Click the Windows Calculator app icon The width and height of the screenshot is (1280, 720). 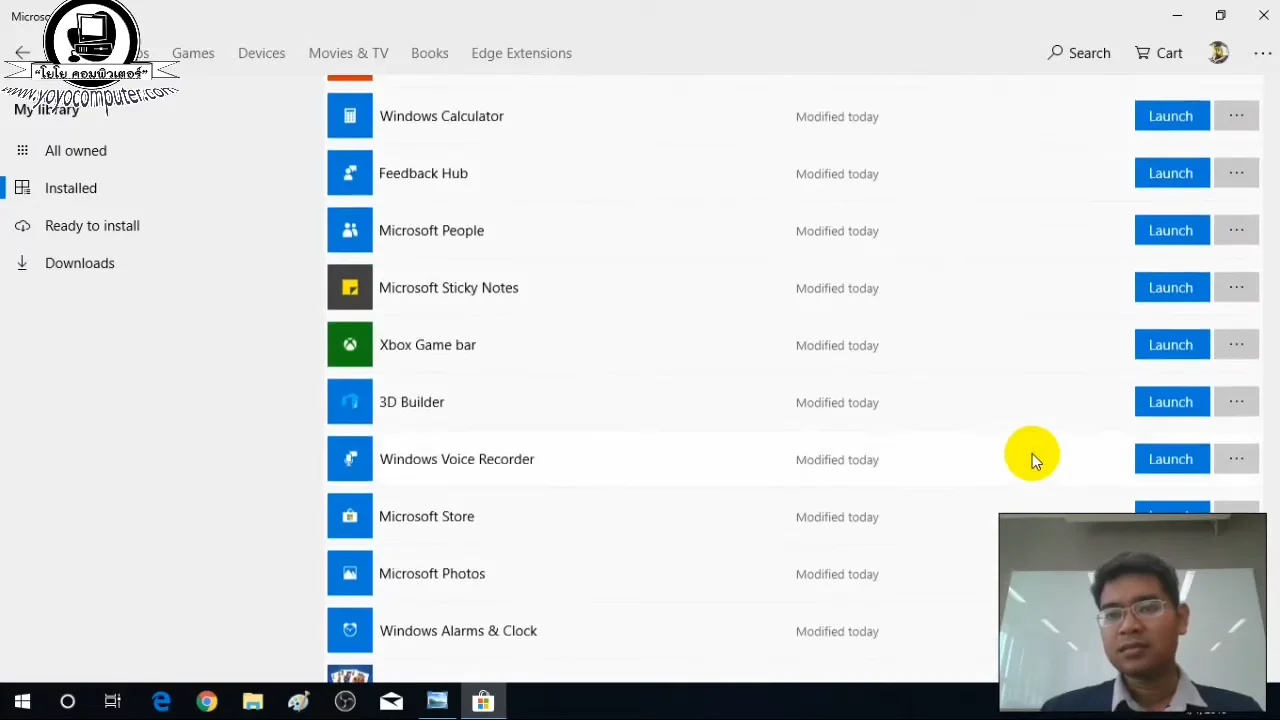[x=349, y=115]
